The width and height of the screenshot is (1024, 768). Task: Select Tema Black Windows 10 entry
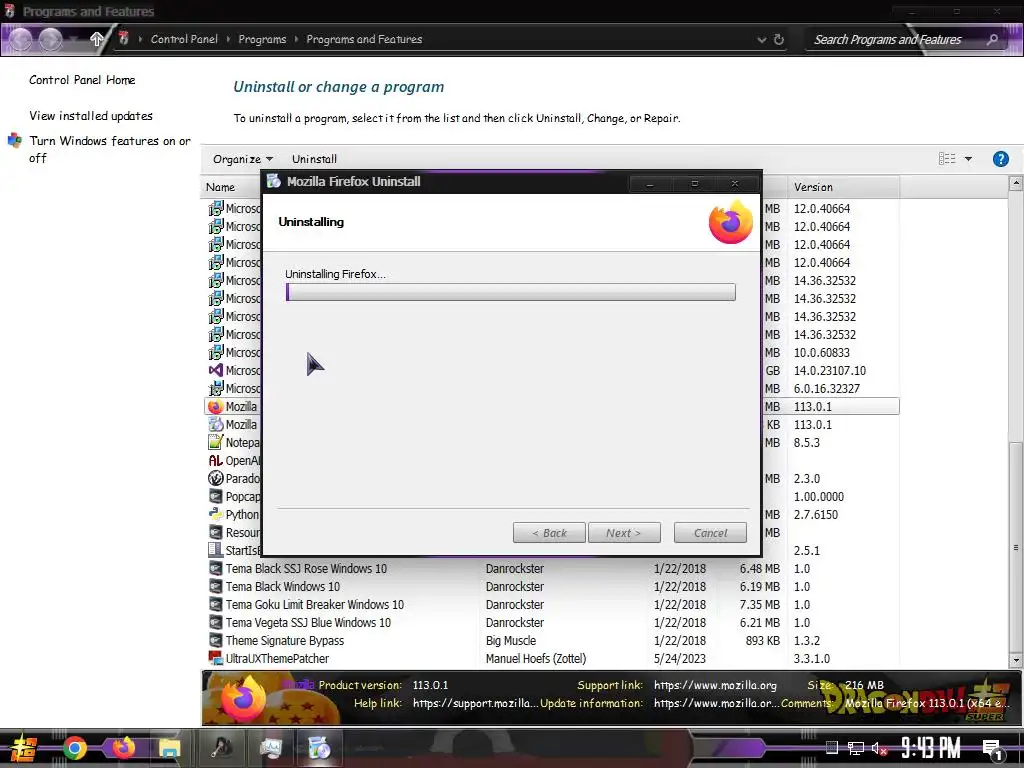tap(283, 586)
